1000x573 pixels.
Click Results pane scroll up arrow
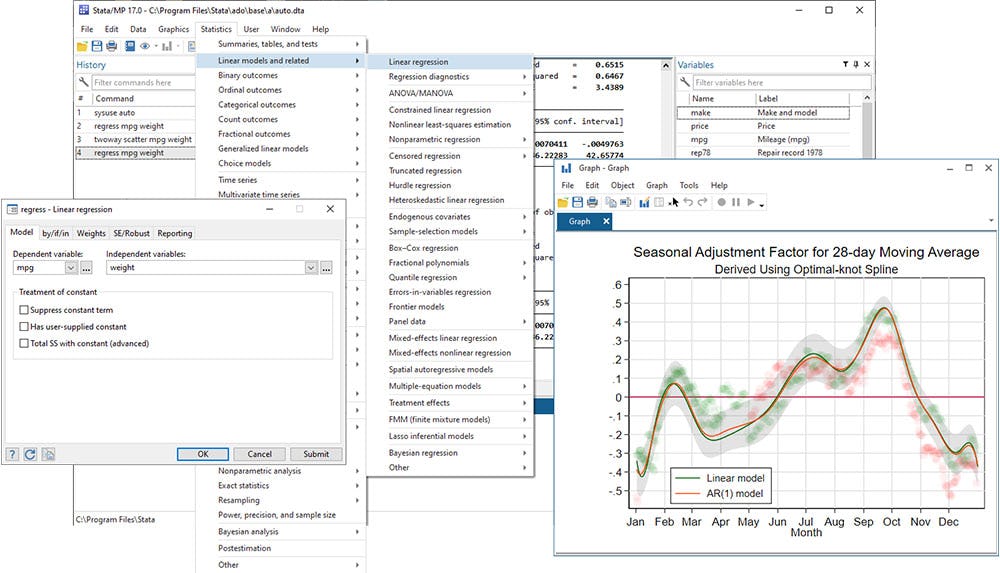coord(666,65)
